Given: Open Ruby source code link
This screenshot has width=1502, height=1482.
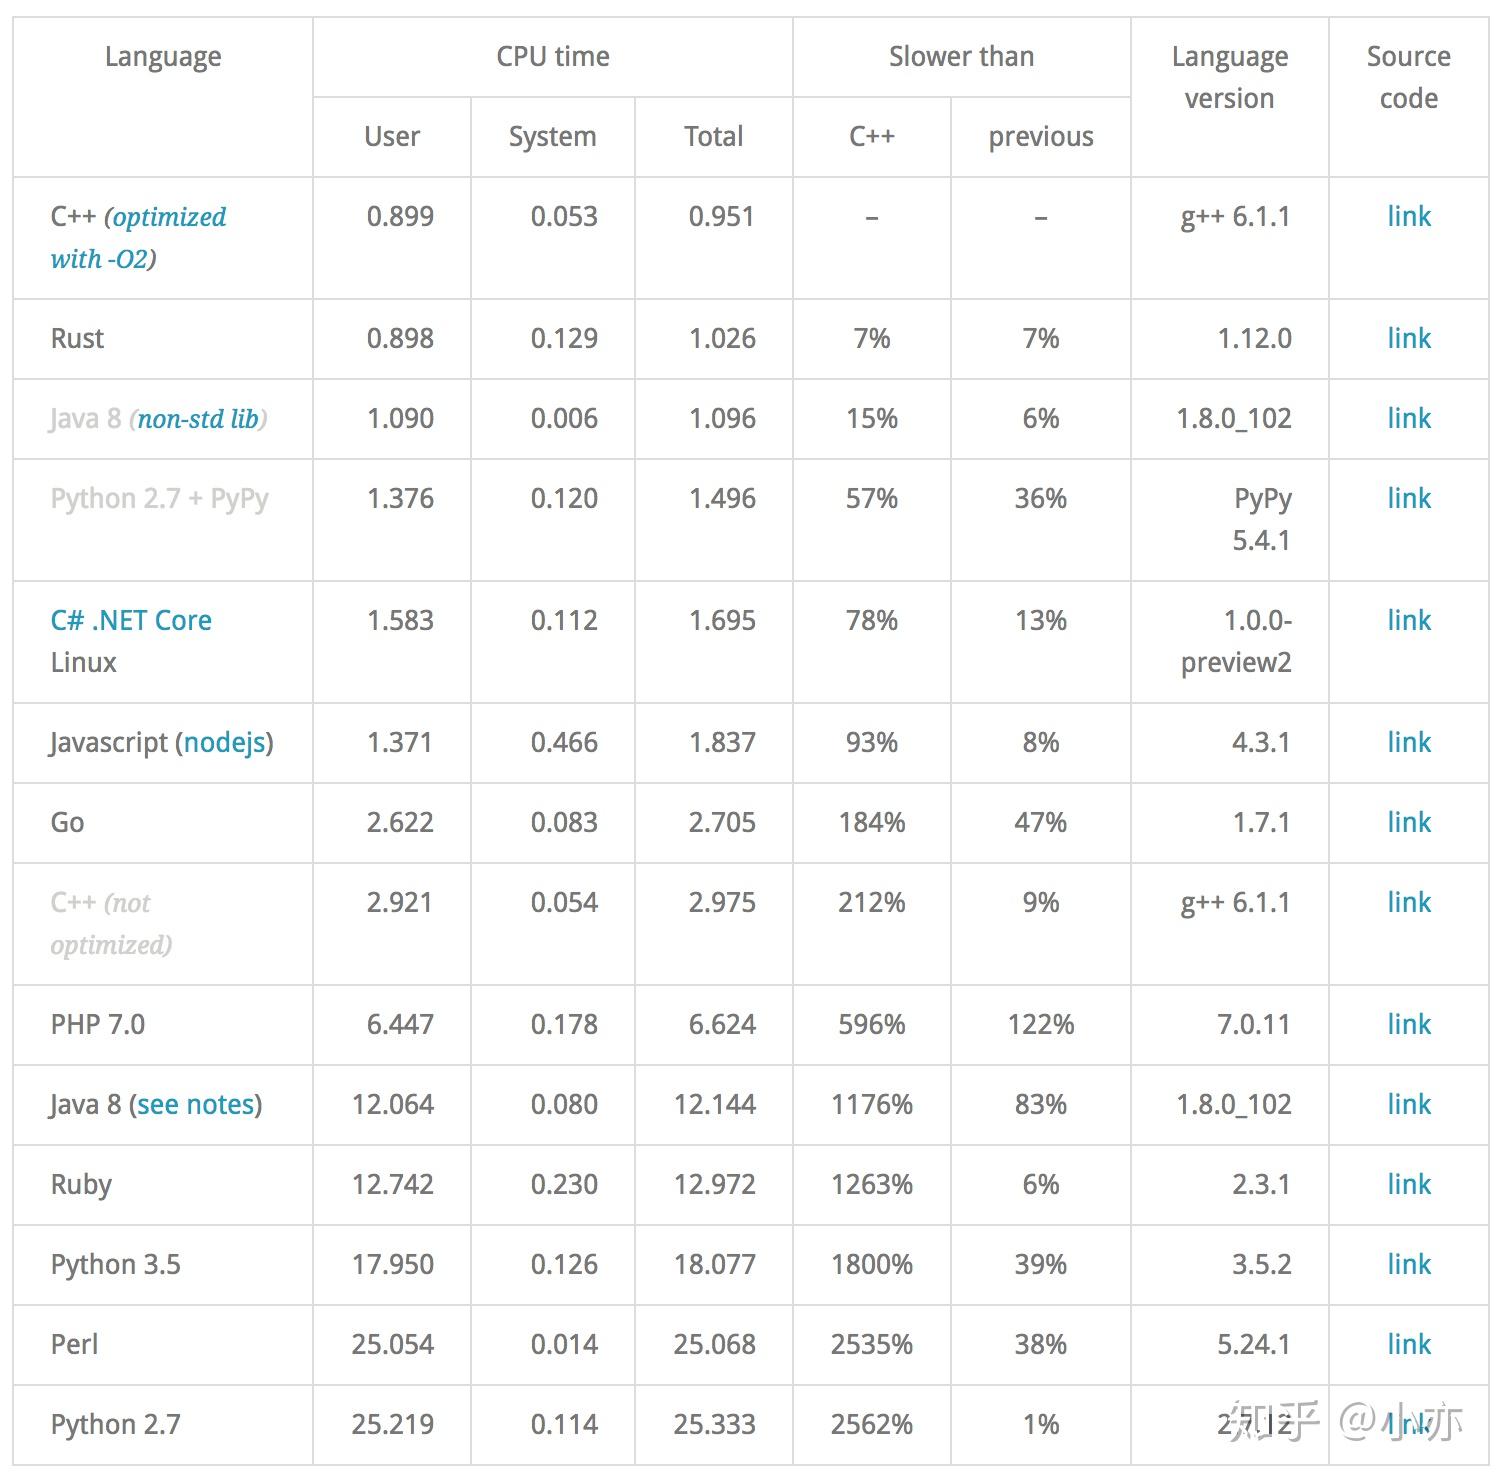Looking at the screenshot, I should pos(1408,1184).
